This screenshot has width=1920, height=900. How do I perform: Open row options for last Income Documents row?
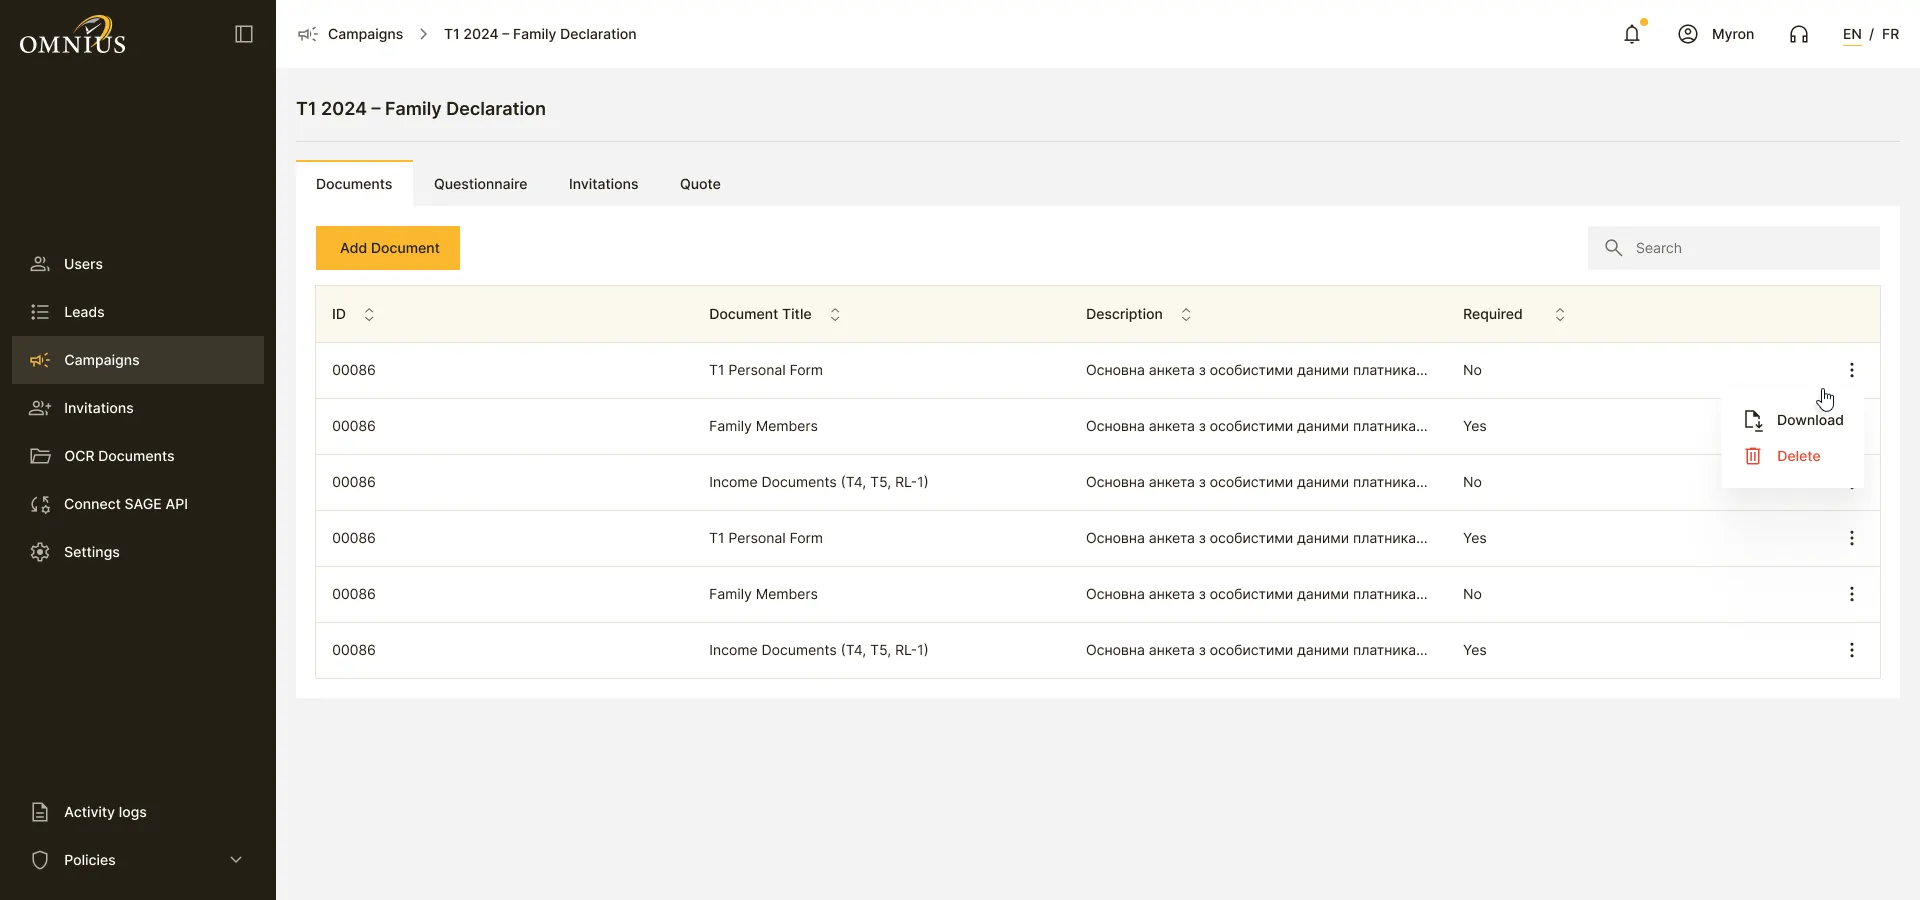click(1852, 650)
